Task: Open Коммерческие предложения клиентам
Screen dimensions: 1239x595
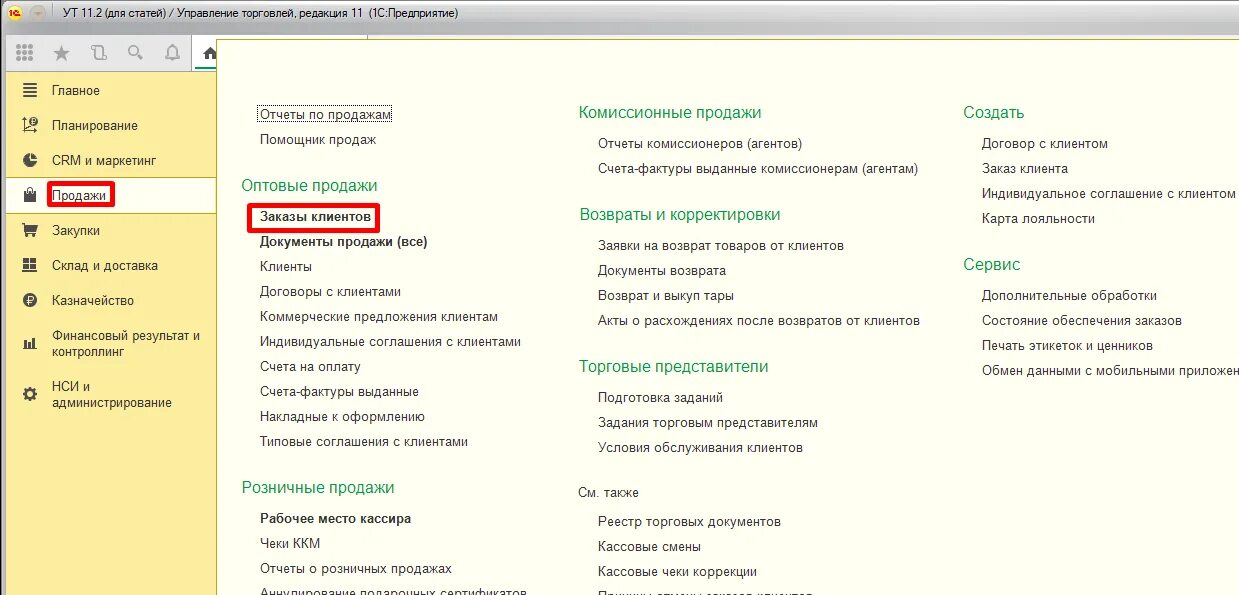Action: [x=379, y=316]
